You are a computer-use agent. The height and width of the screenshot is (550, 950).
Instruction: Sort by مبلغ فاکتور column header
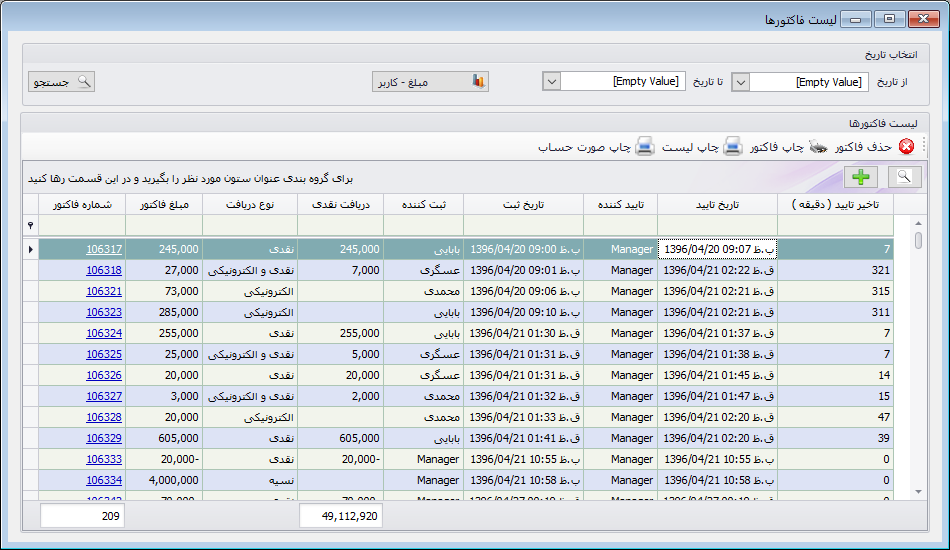coord(164,205)
